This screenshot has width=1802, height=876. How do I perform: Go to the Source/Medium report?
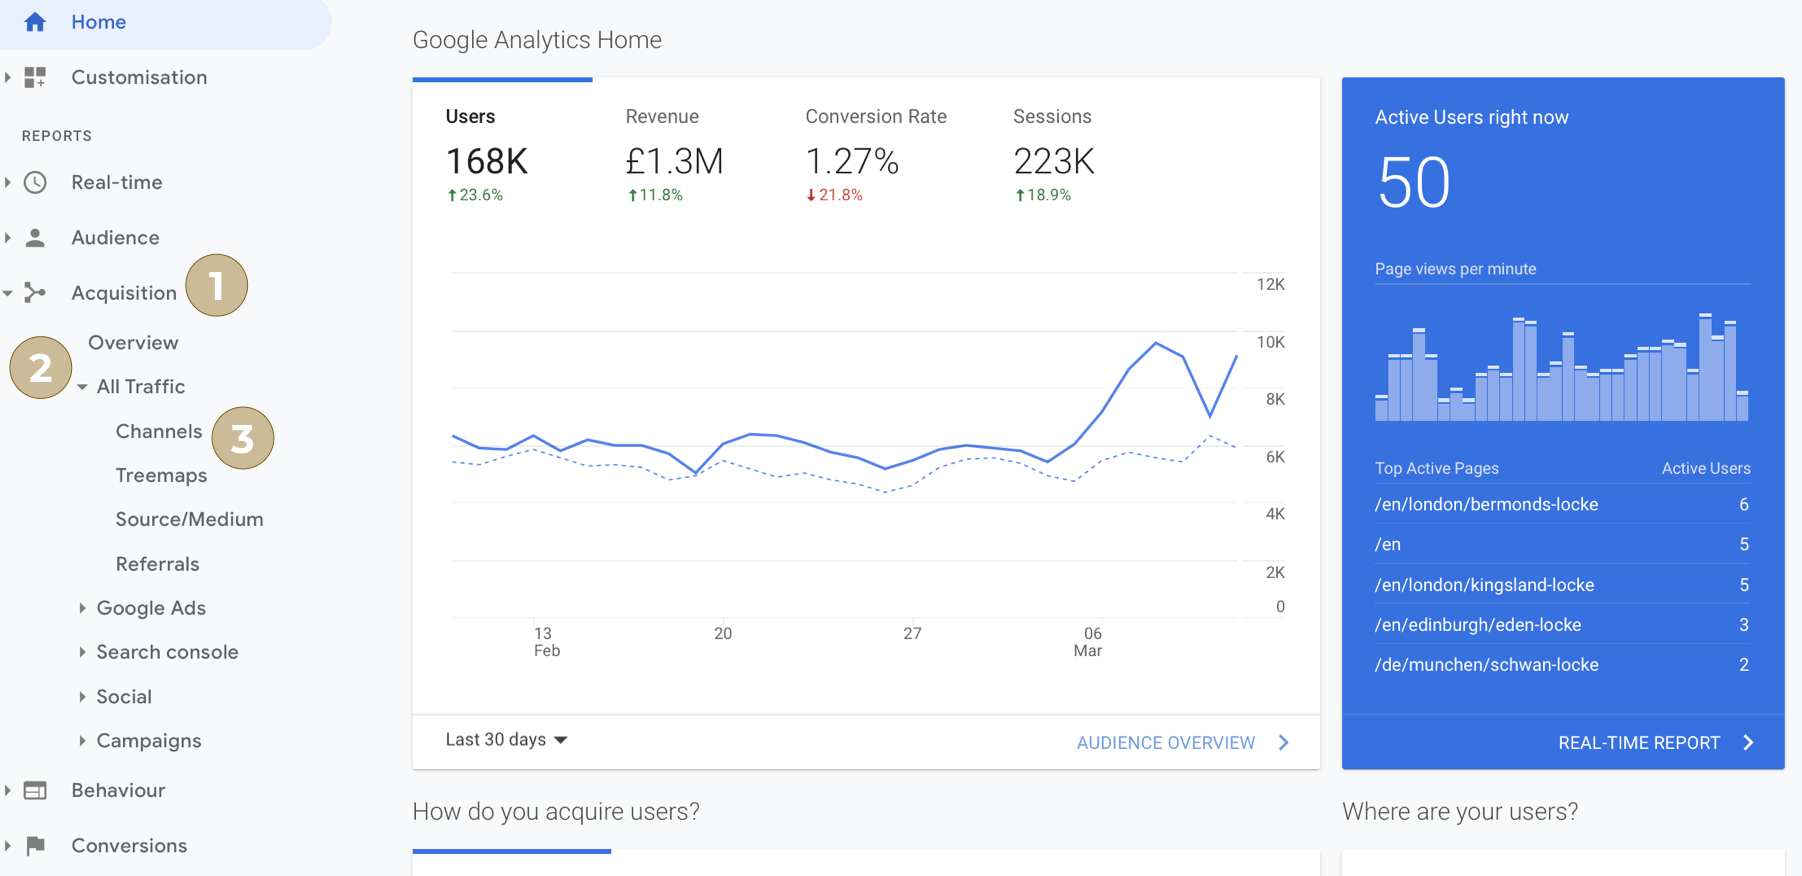tap(189, 519)
